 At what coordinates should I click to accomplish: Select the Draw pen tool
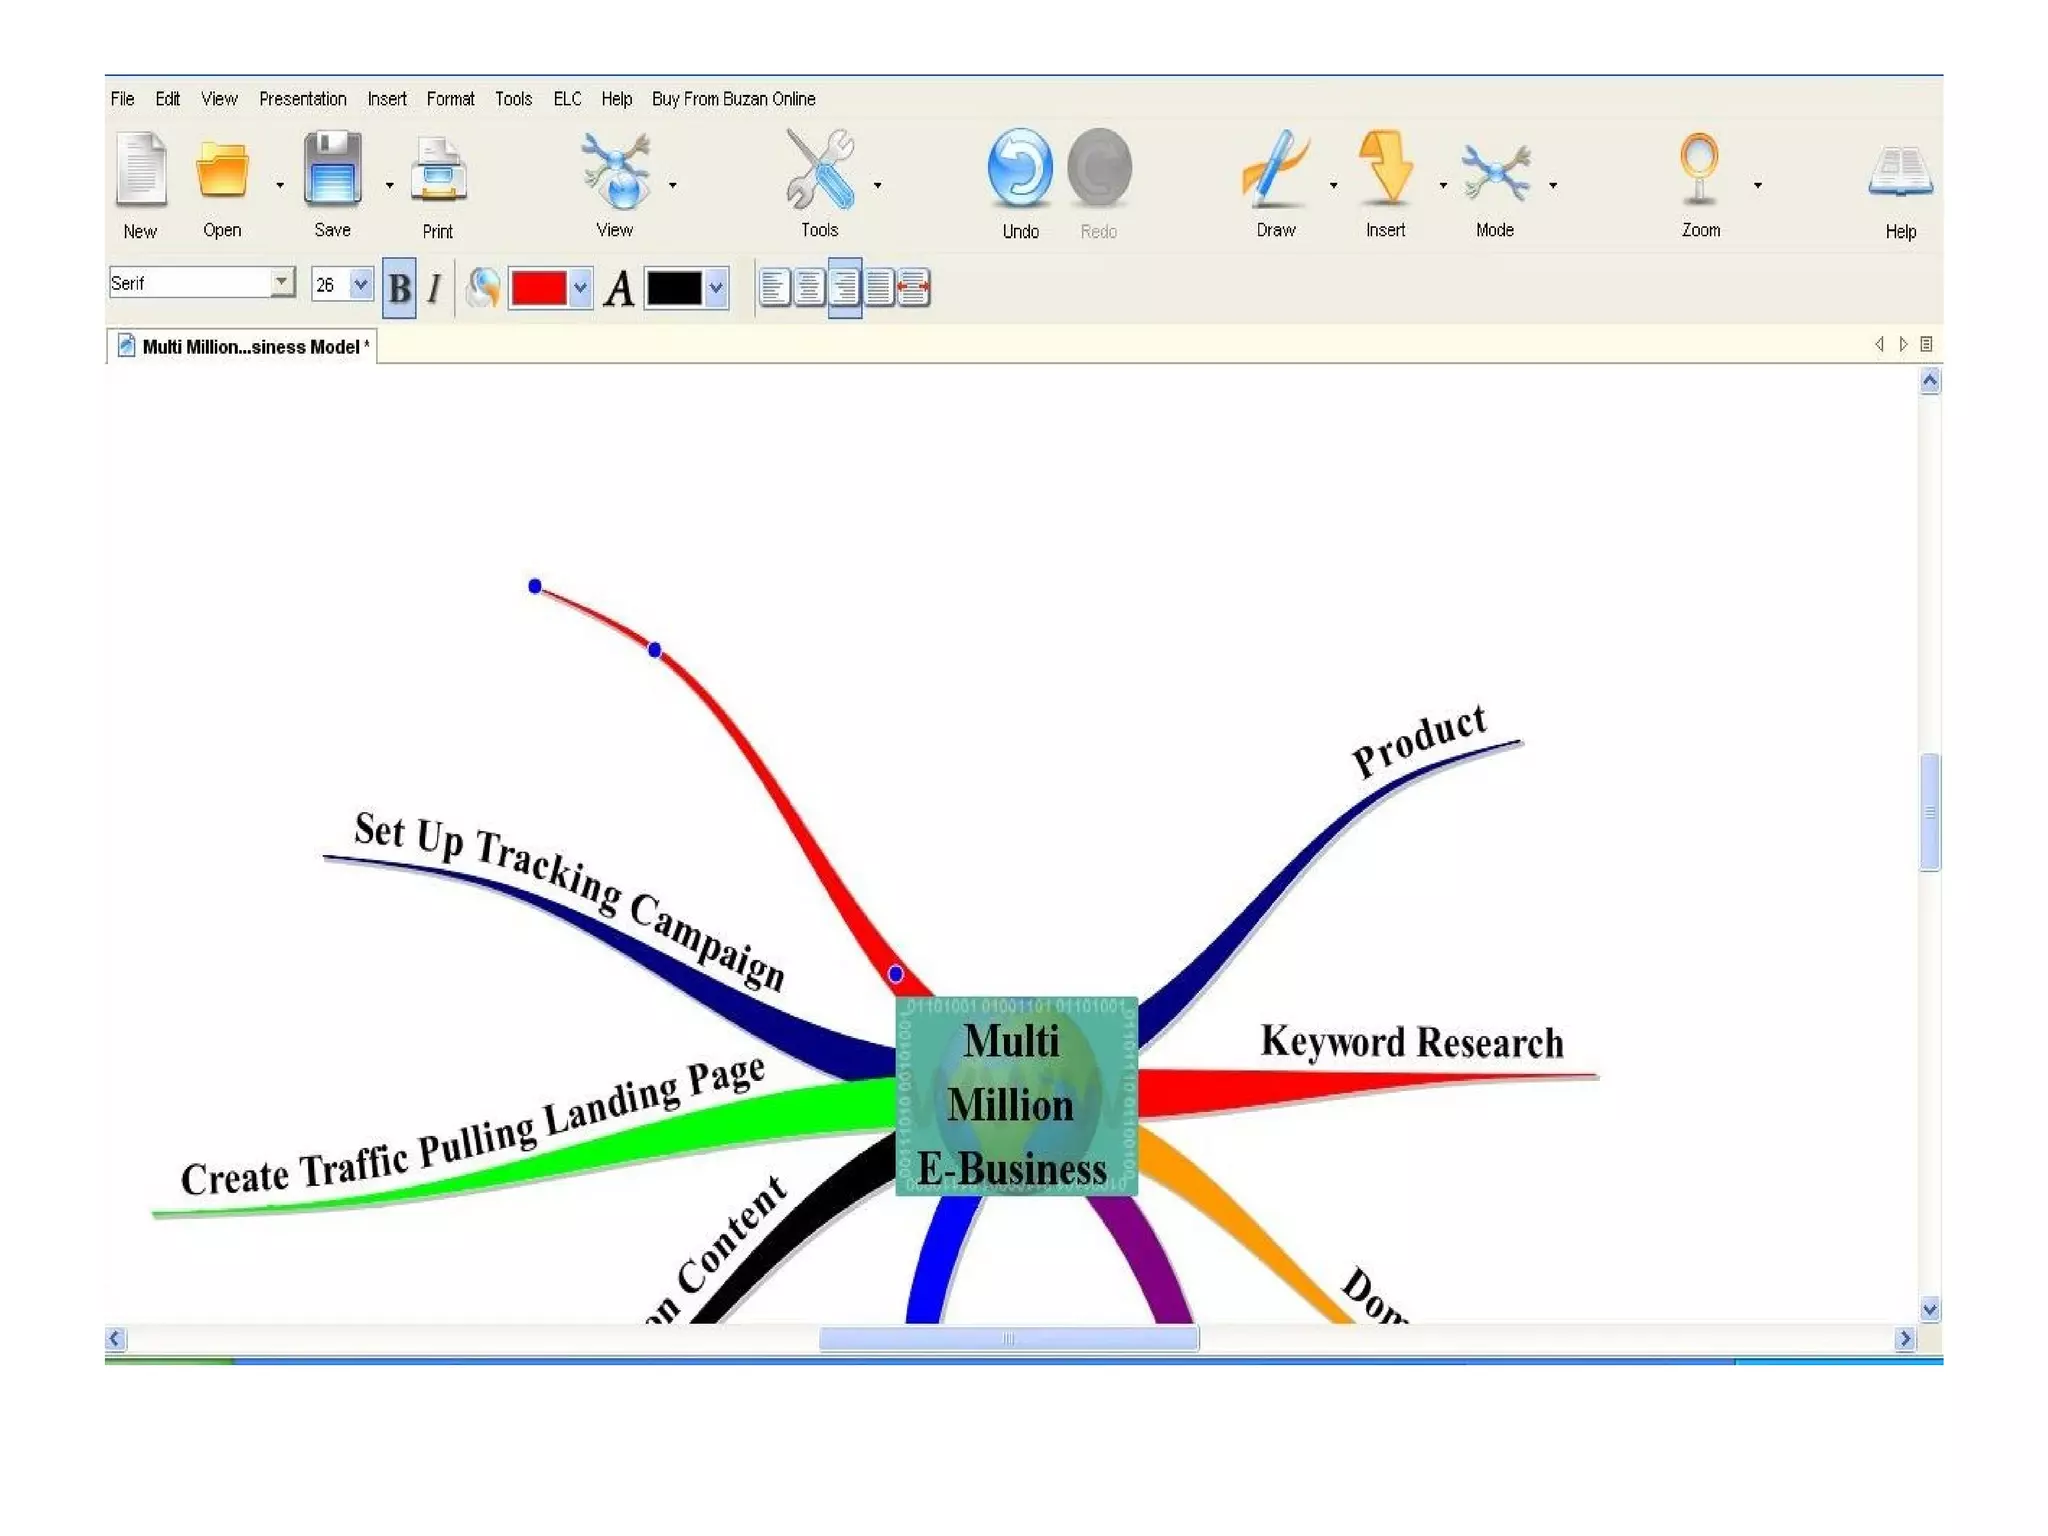click(x=1274, y=168)
